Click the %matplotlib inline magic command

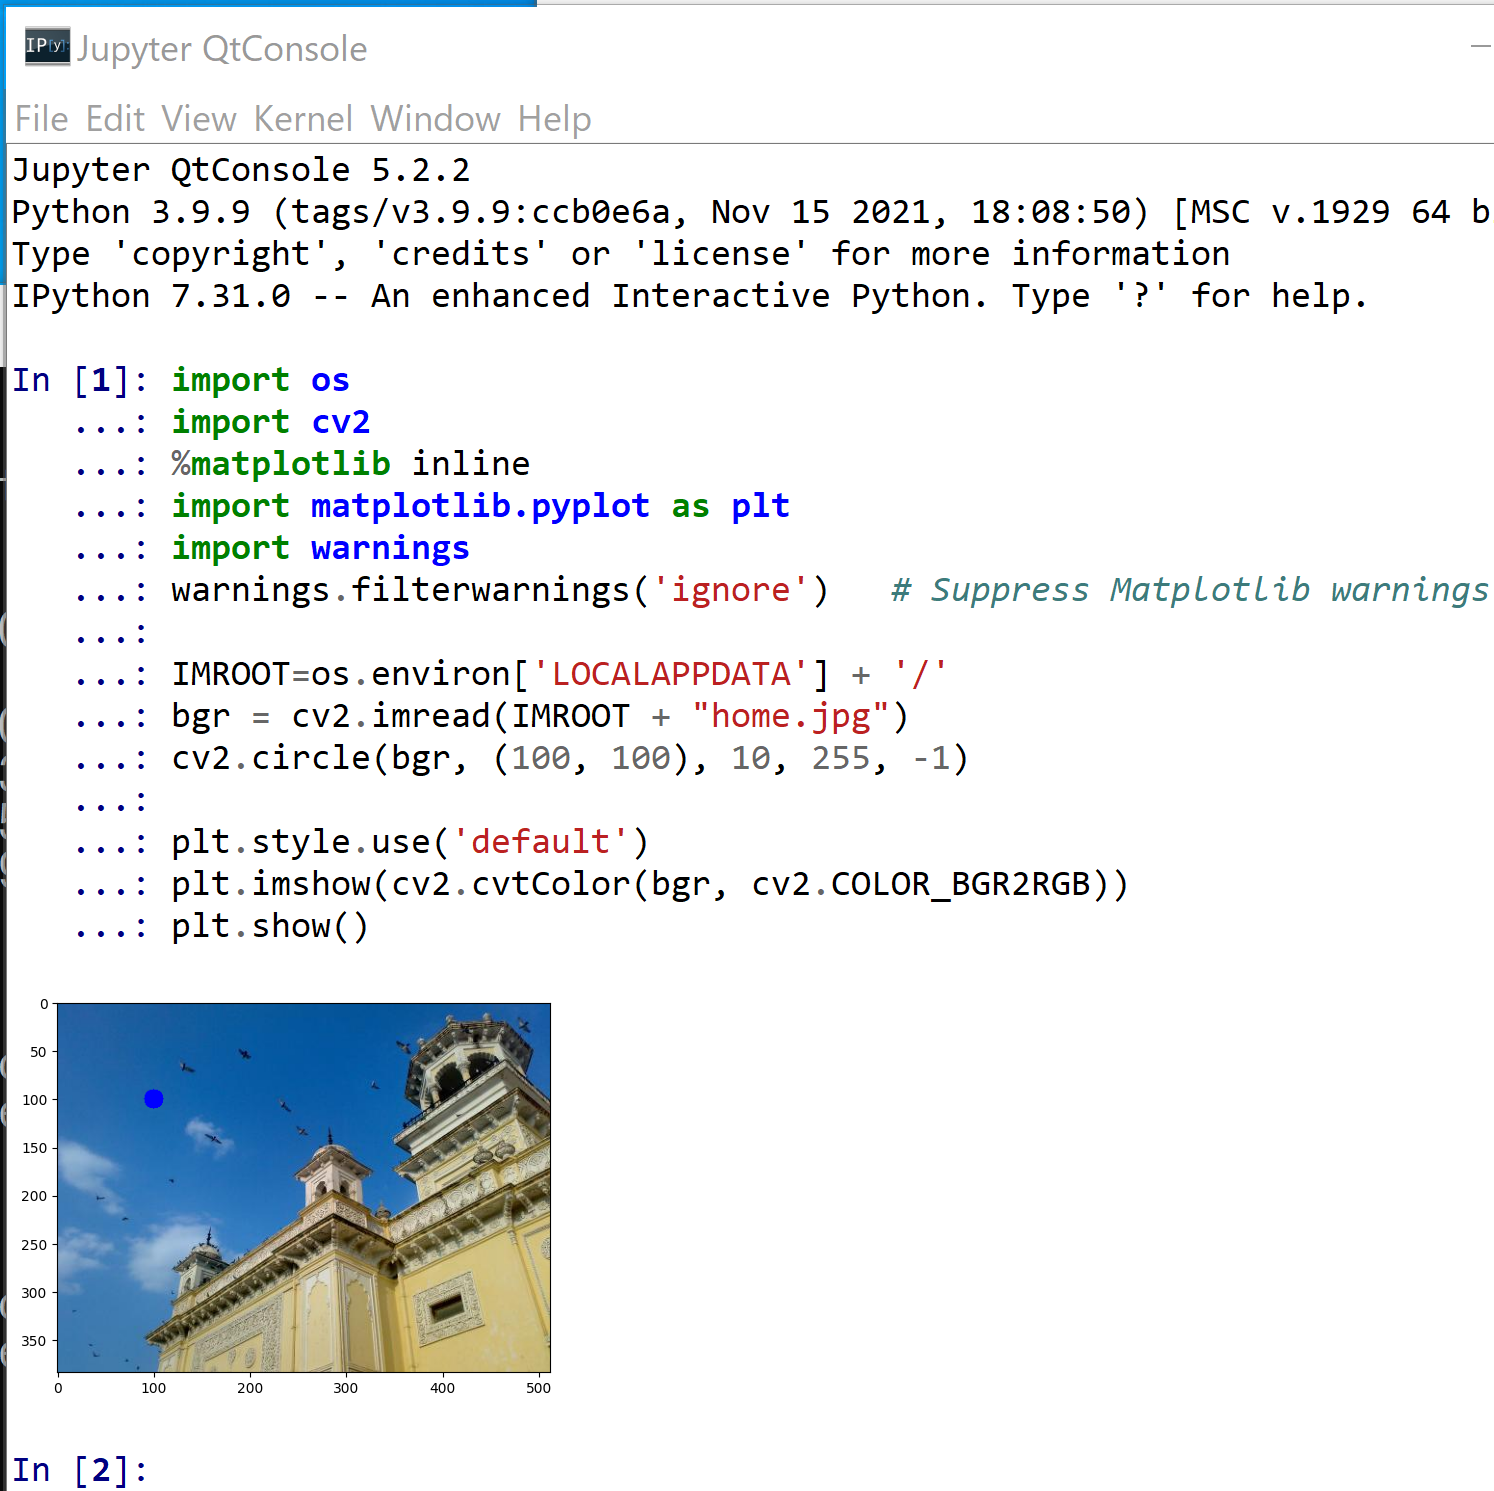point(350,464)
